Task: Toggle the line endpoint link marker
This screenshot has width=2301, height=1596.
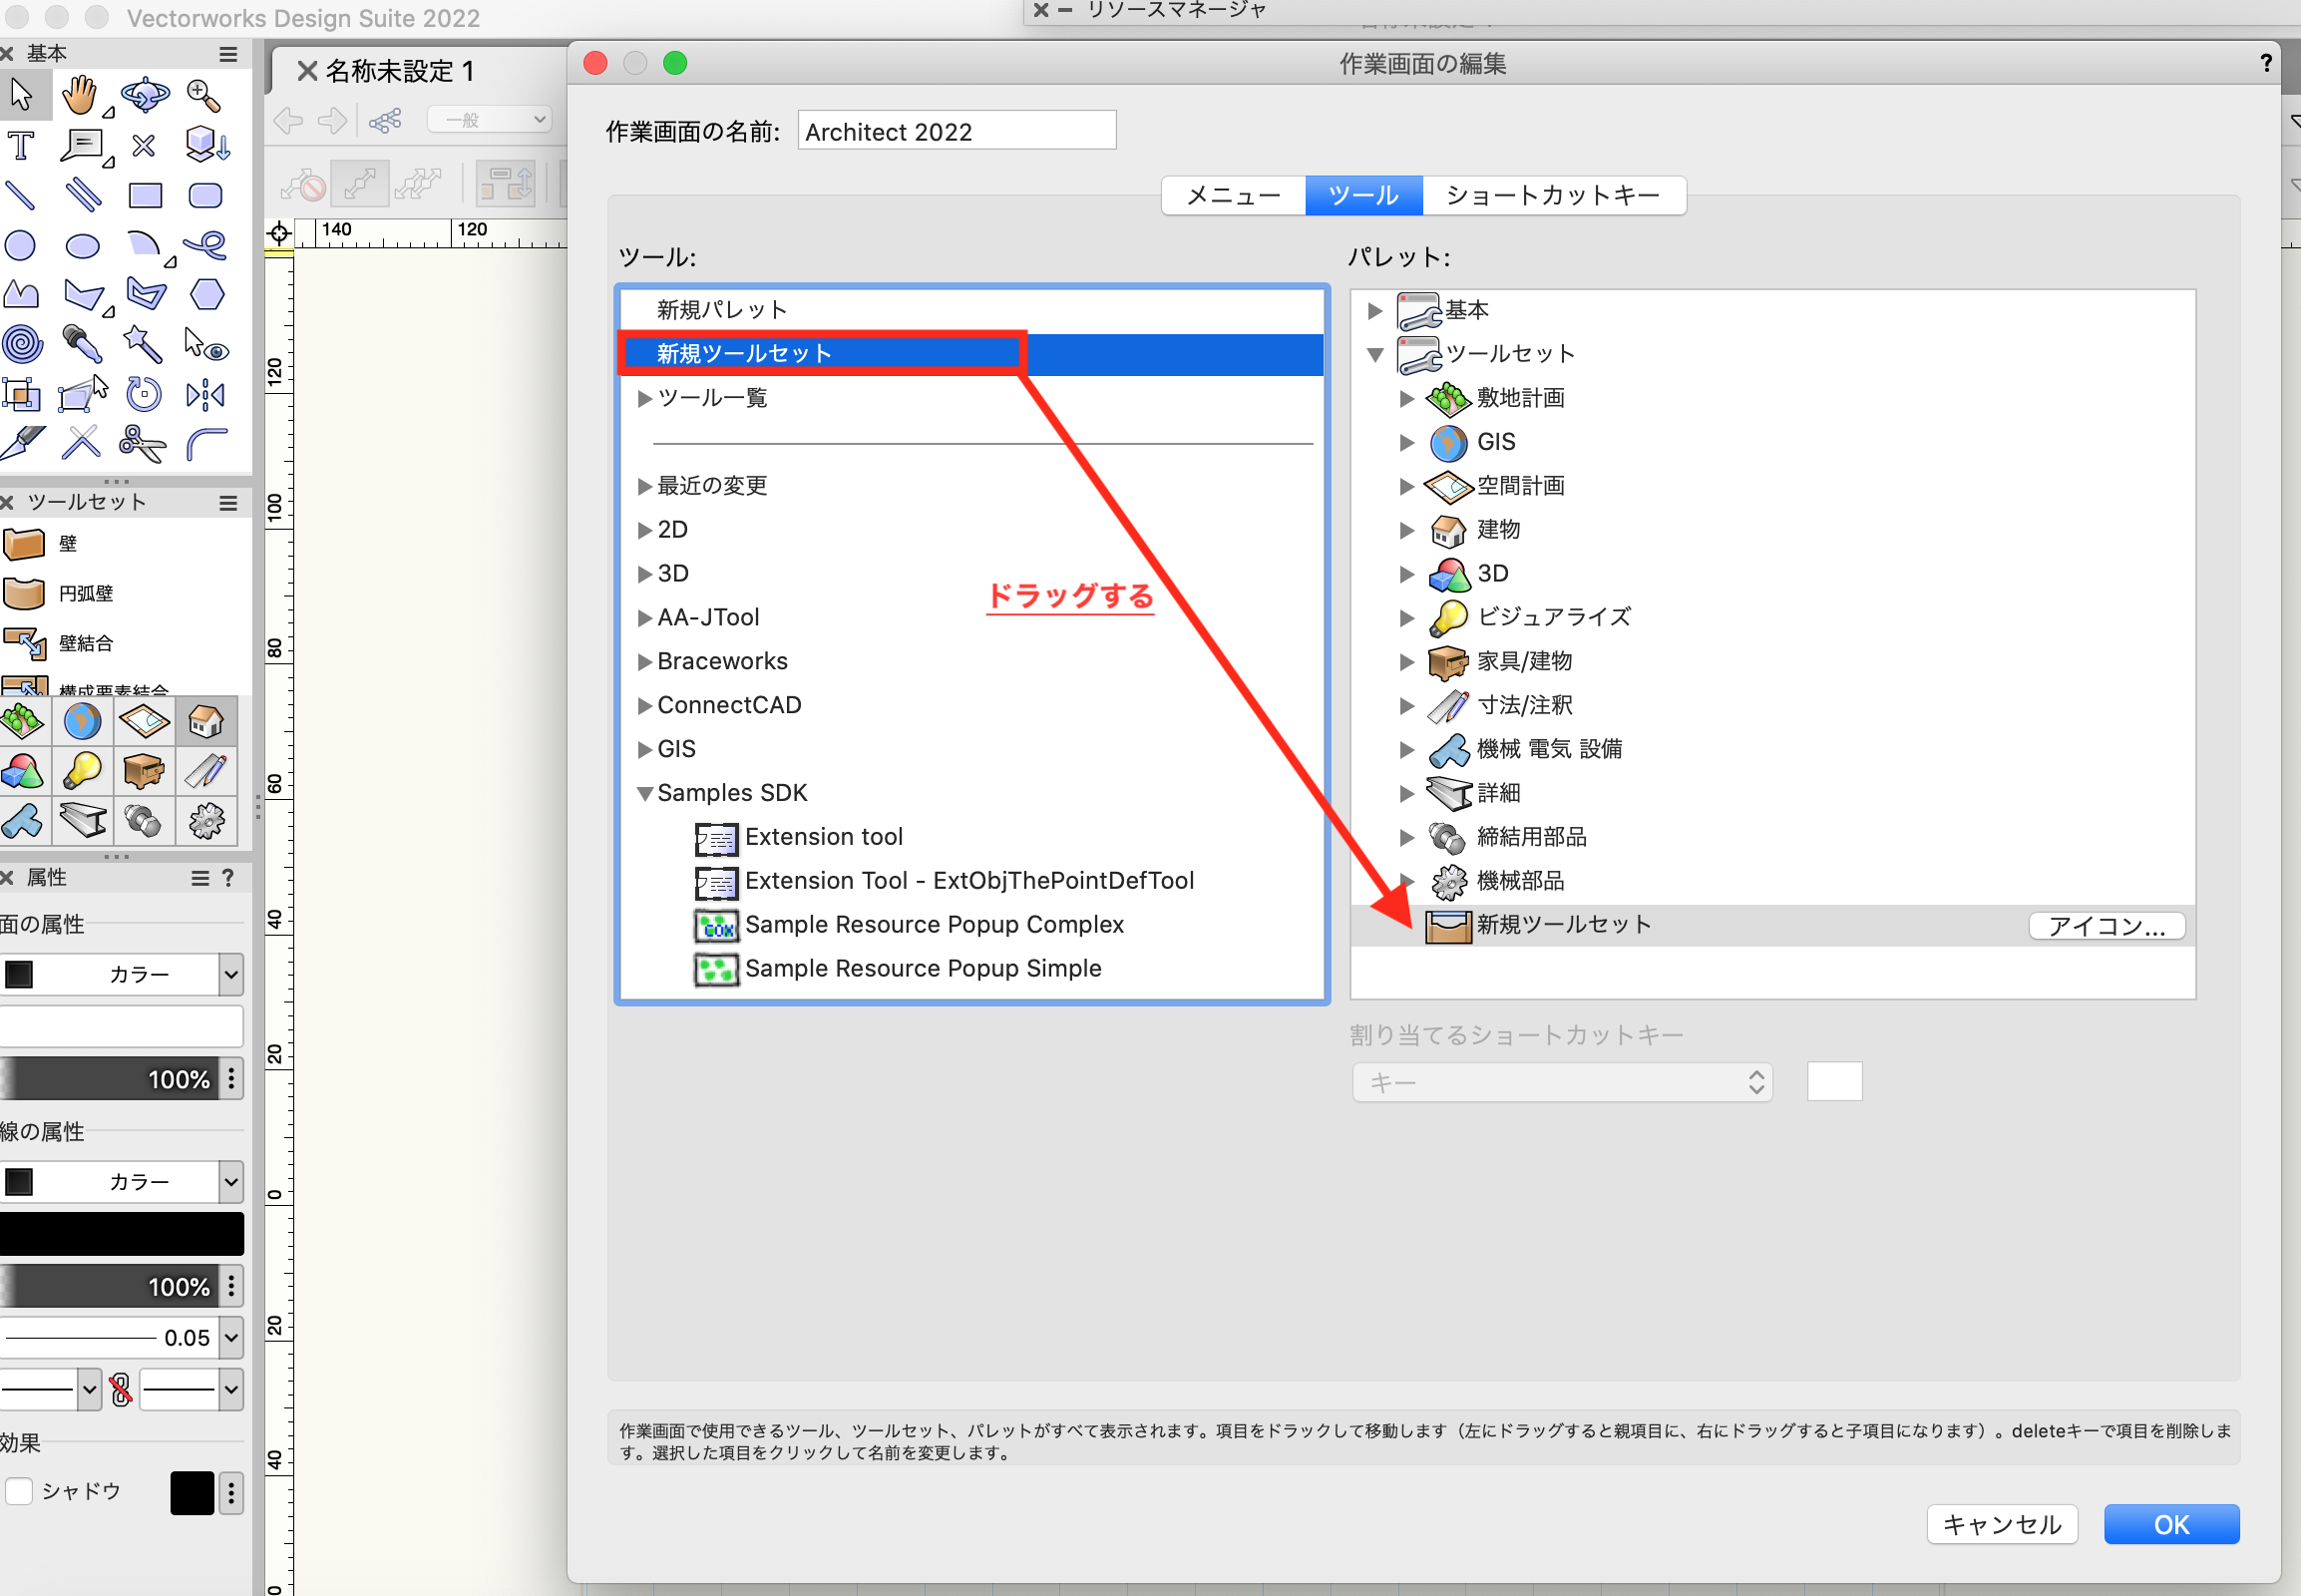Action: coord(121,1390)
